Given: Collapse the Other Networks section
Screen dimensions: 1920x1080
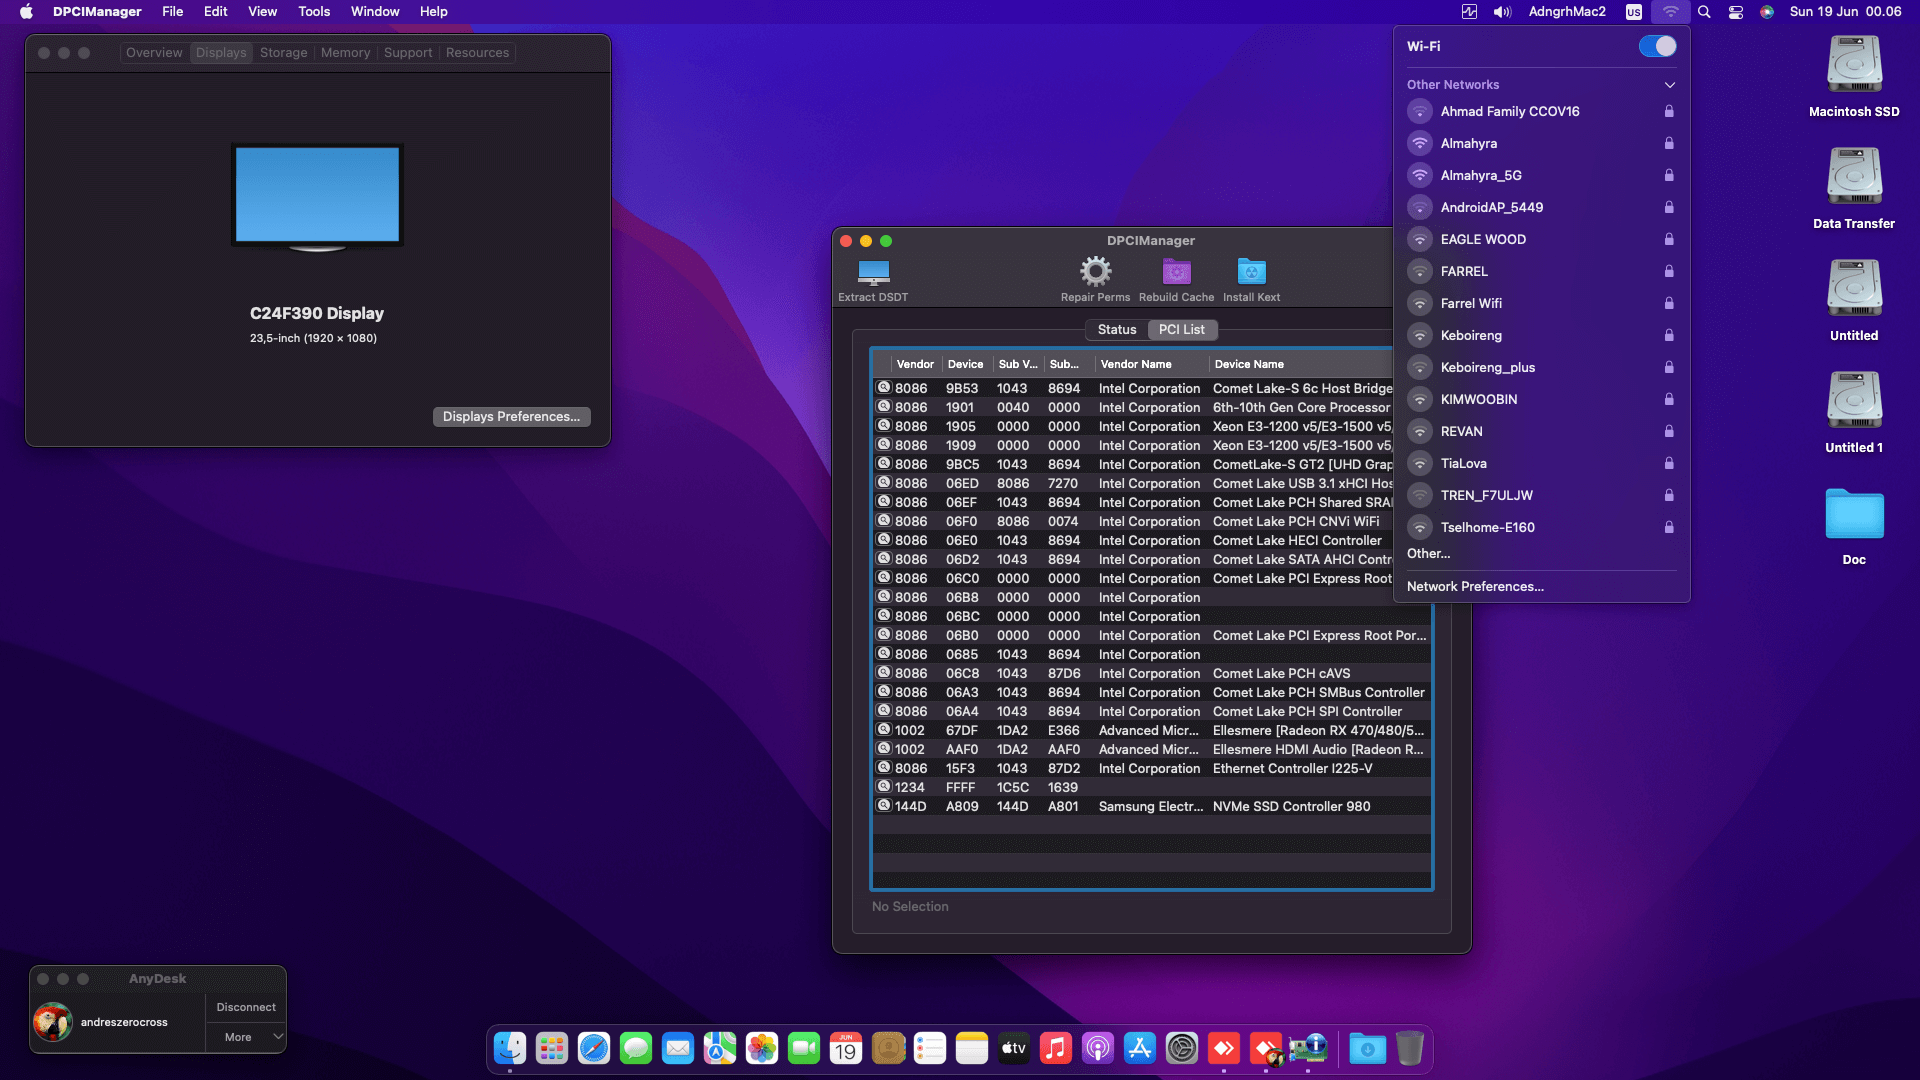Looking at the screenshot, I should tap(1669, 85).
